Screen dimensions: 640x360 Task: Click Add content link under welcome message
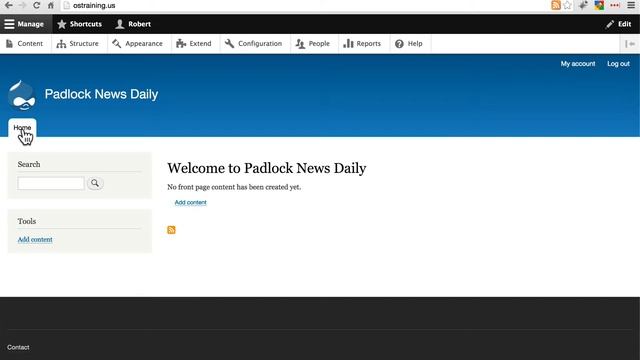point(191,202)
